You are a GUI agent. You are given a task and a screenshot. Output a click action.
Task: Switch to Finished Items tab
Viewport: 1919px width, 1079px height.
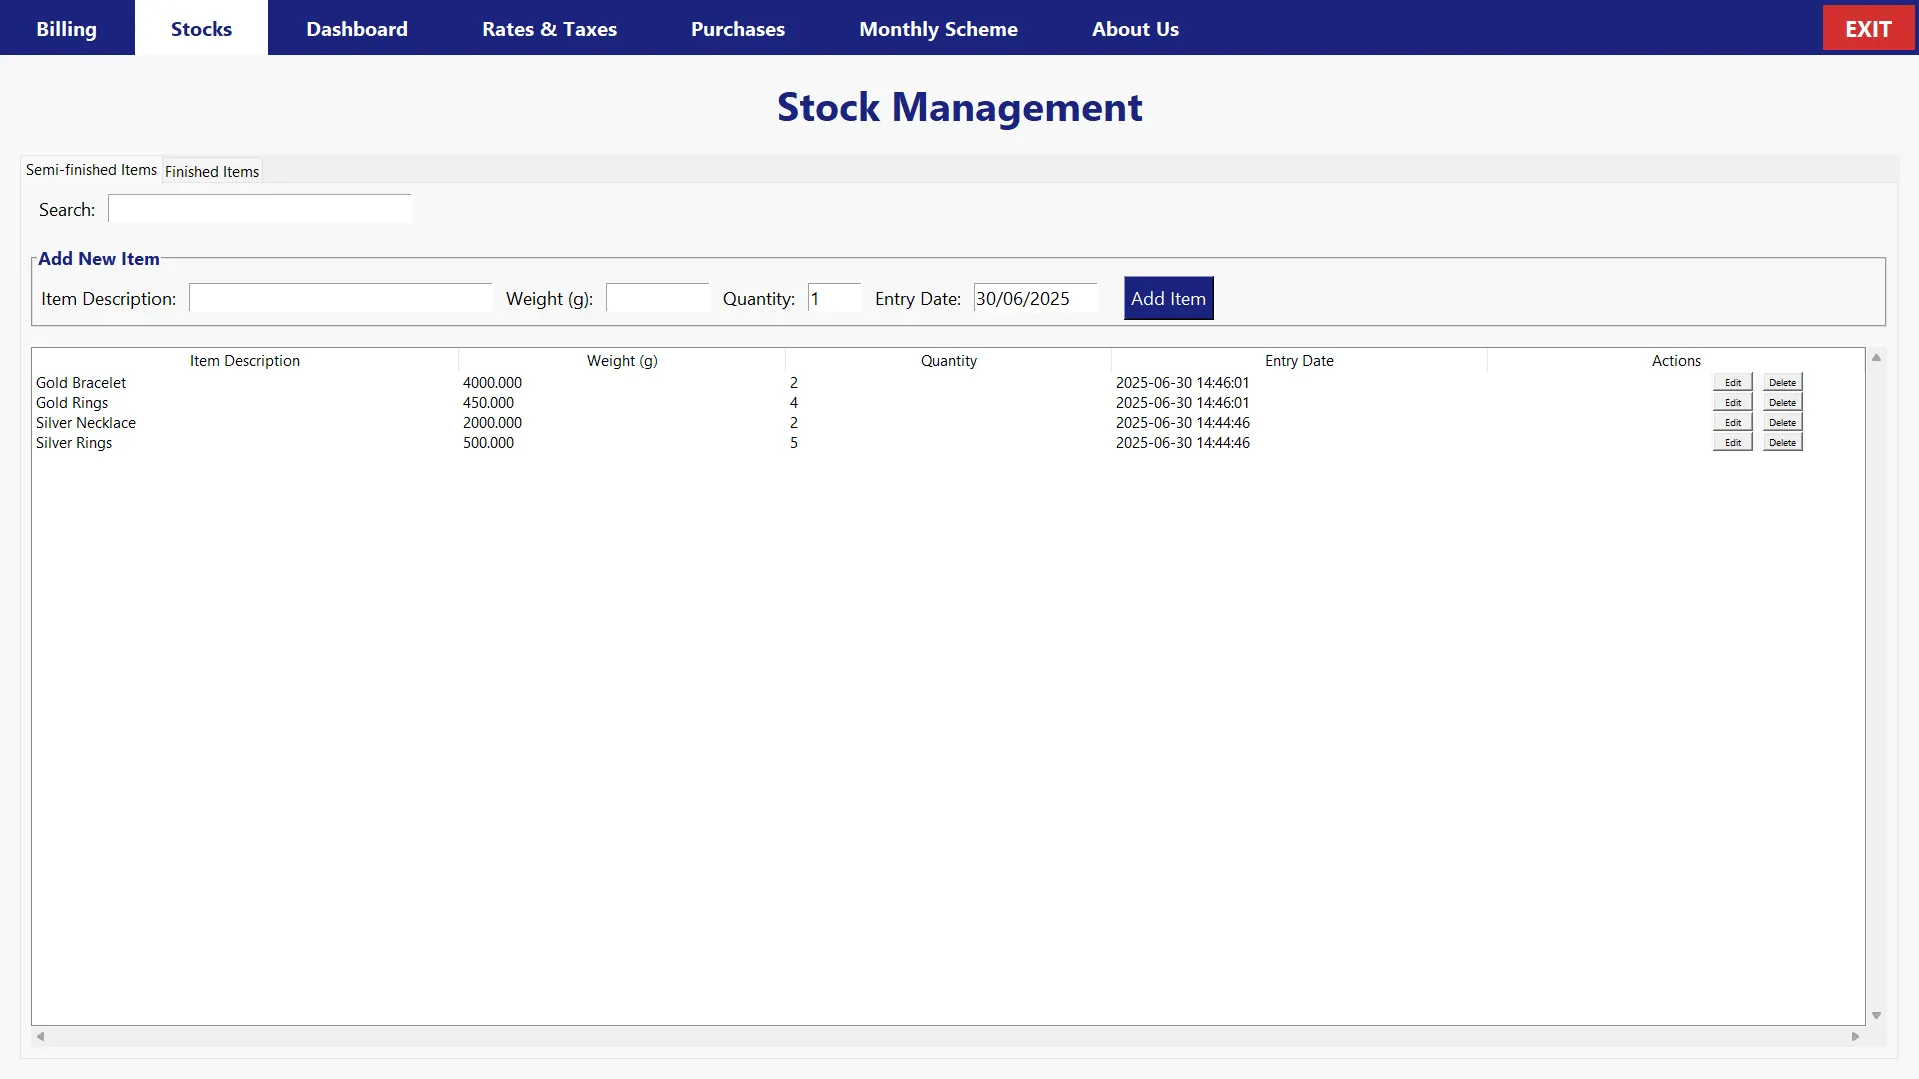pos(212,172)
